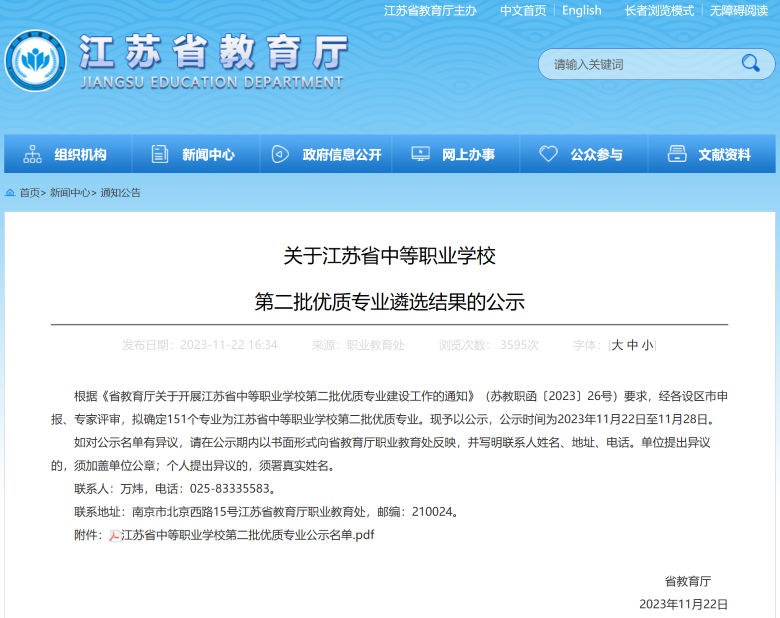Open the 政府信息公开 menu
Viewport: 780px width, 618px height.
pos(326,154)
